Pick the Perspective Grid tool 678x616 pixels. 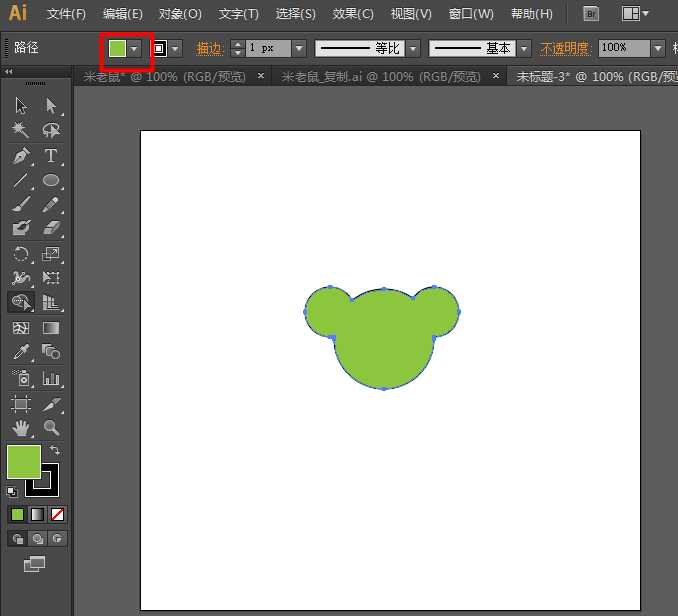pos(51,302)
